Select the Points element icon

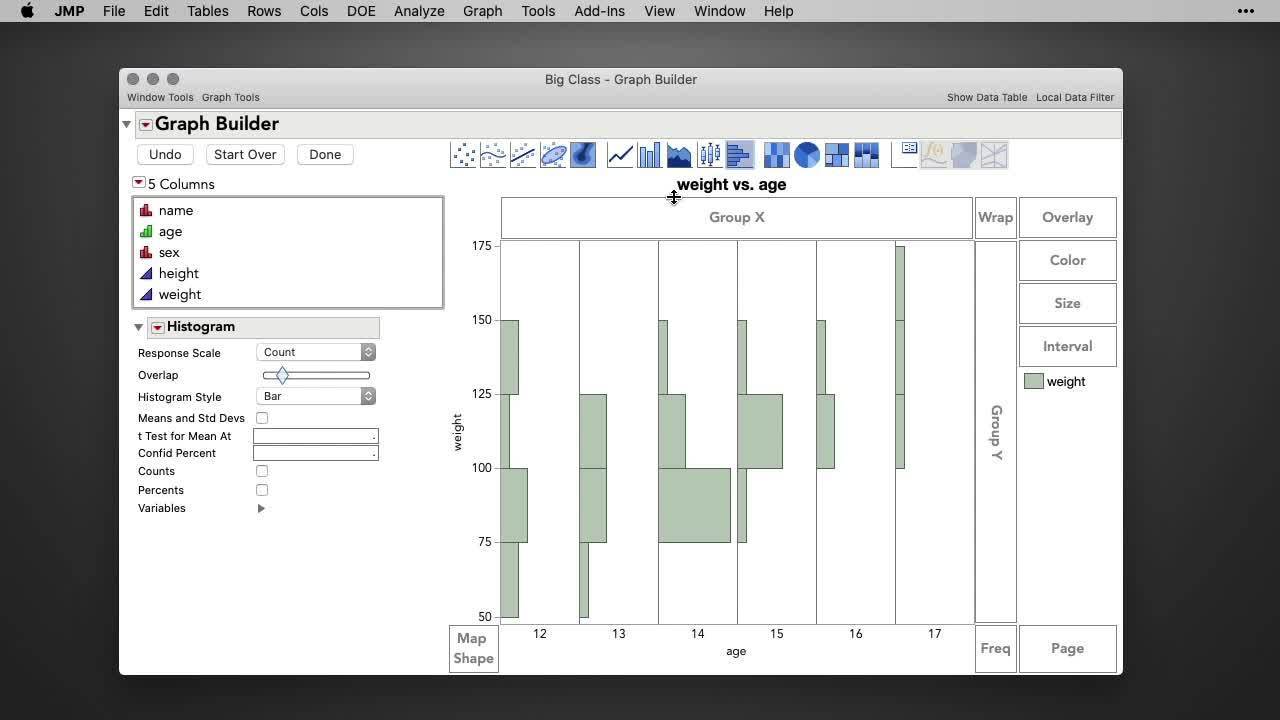point(464,155)
